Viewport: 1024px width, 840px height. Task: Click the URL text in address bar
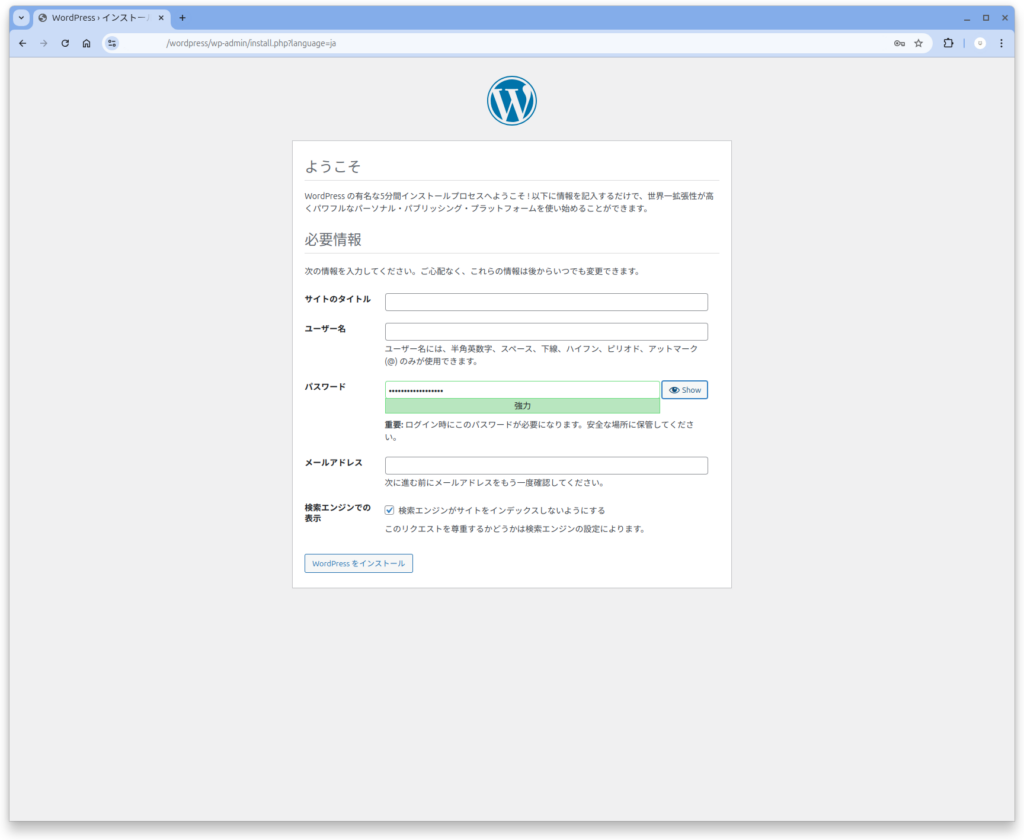251,43
